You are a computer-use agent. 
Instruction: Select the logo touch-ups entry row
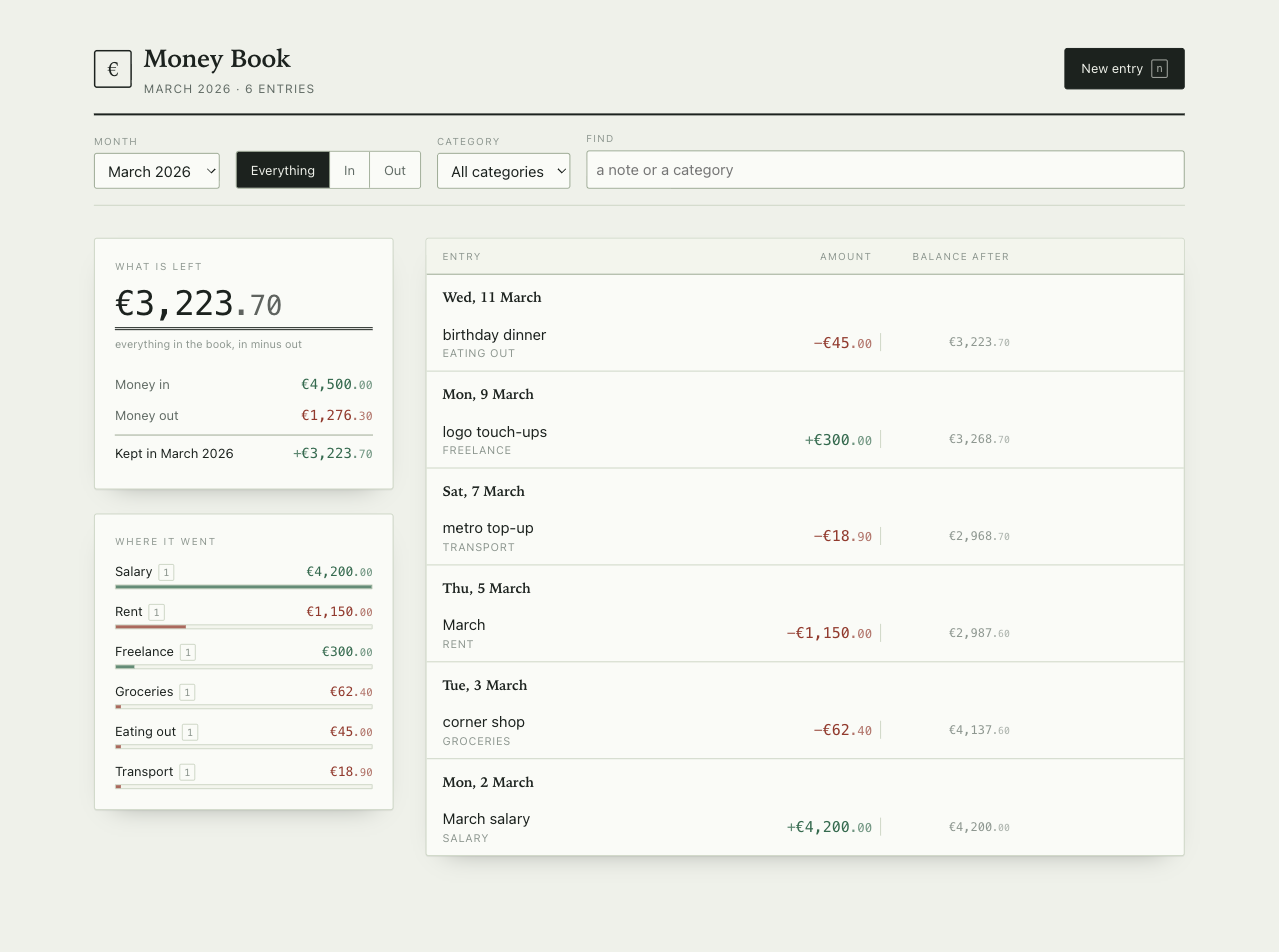[805, 440]
